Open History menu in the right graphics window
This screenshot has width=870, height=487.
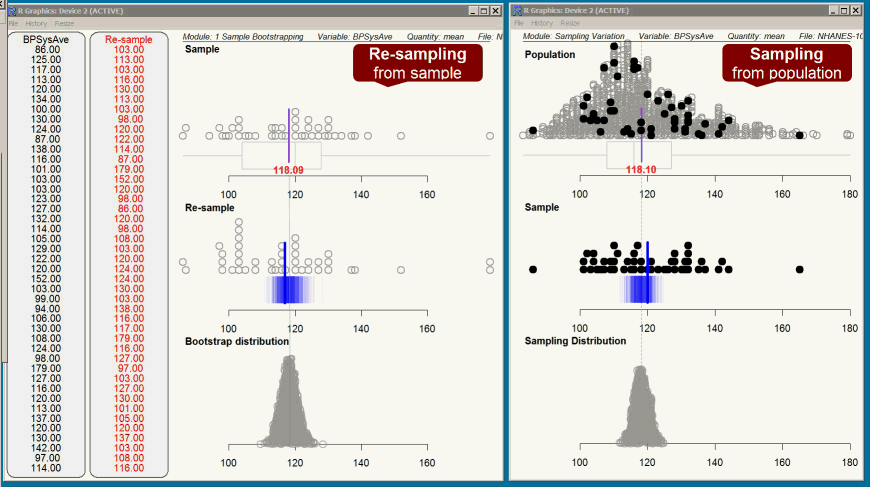pos(542,22)
